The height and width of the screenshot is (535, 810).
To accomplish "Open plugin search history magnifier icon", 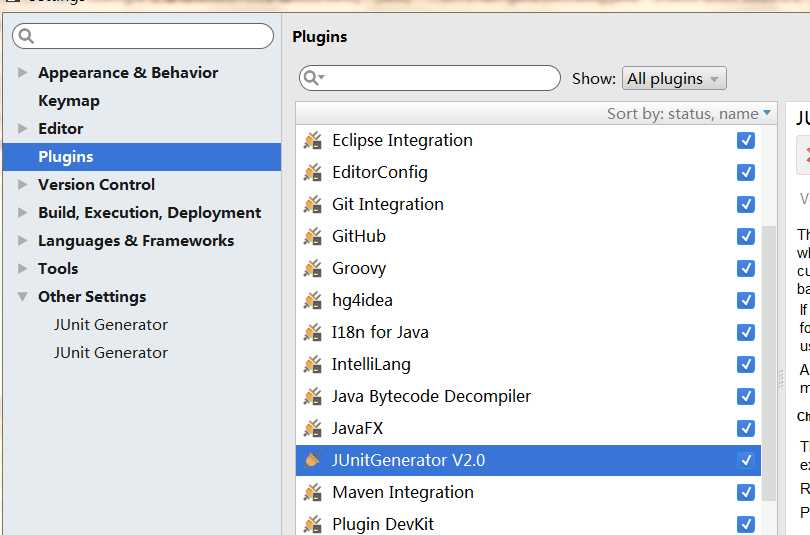I will point(313,78).
